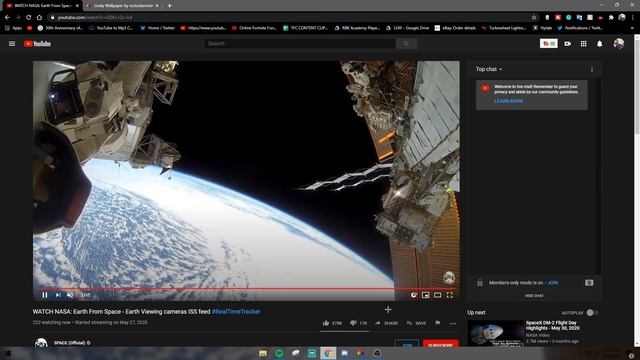Click the YouTube search magnifier button
This screenshot has height=360, width=640.
click(x=406, y=44)
